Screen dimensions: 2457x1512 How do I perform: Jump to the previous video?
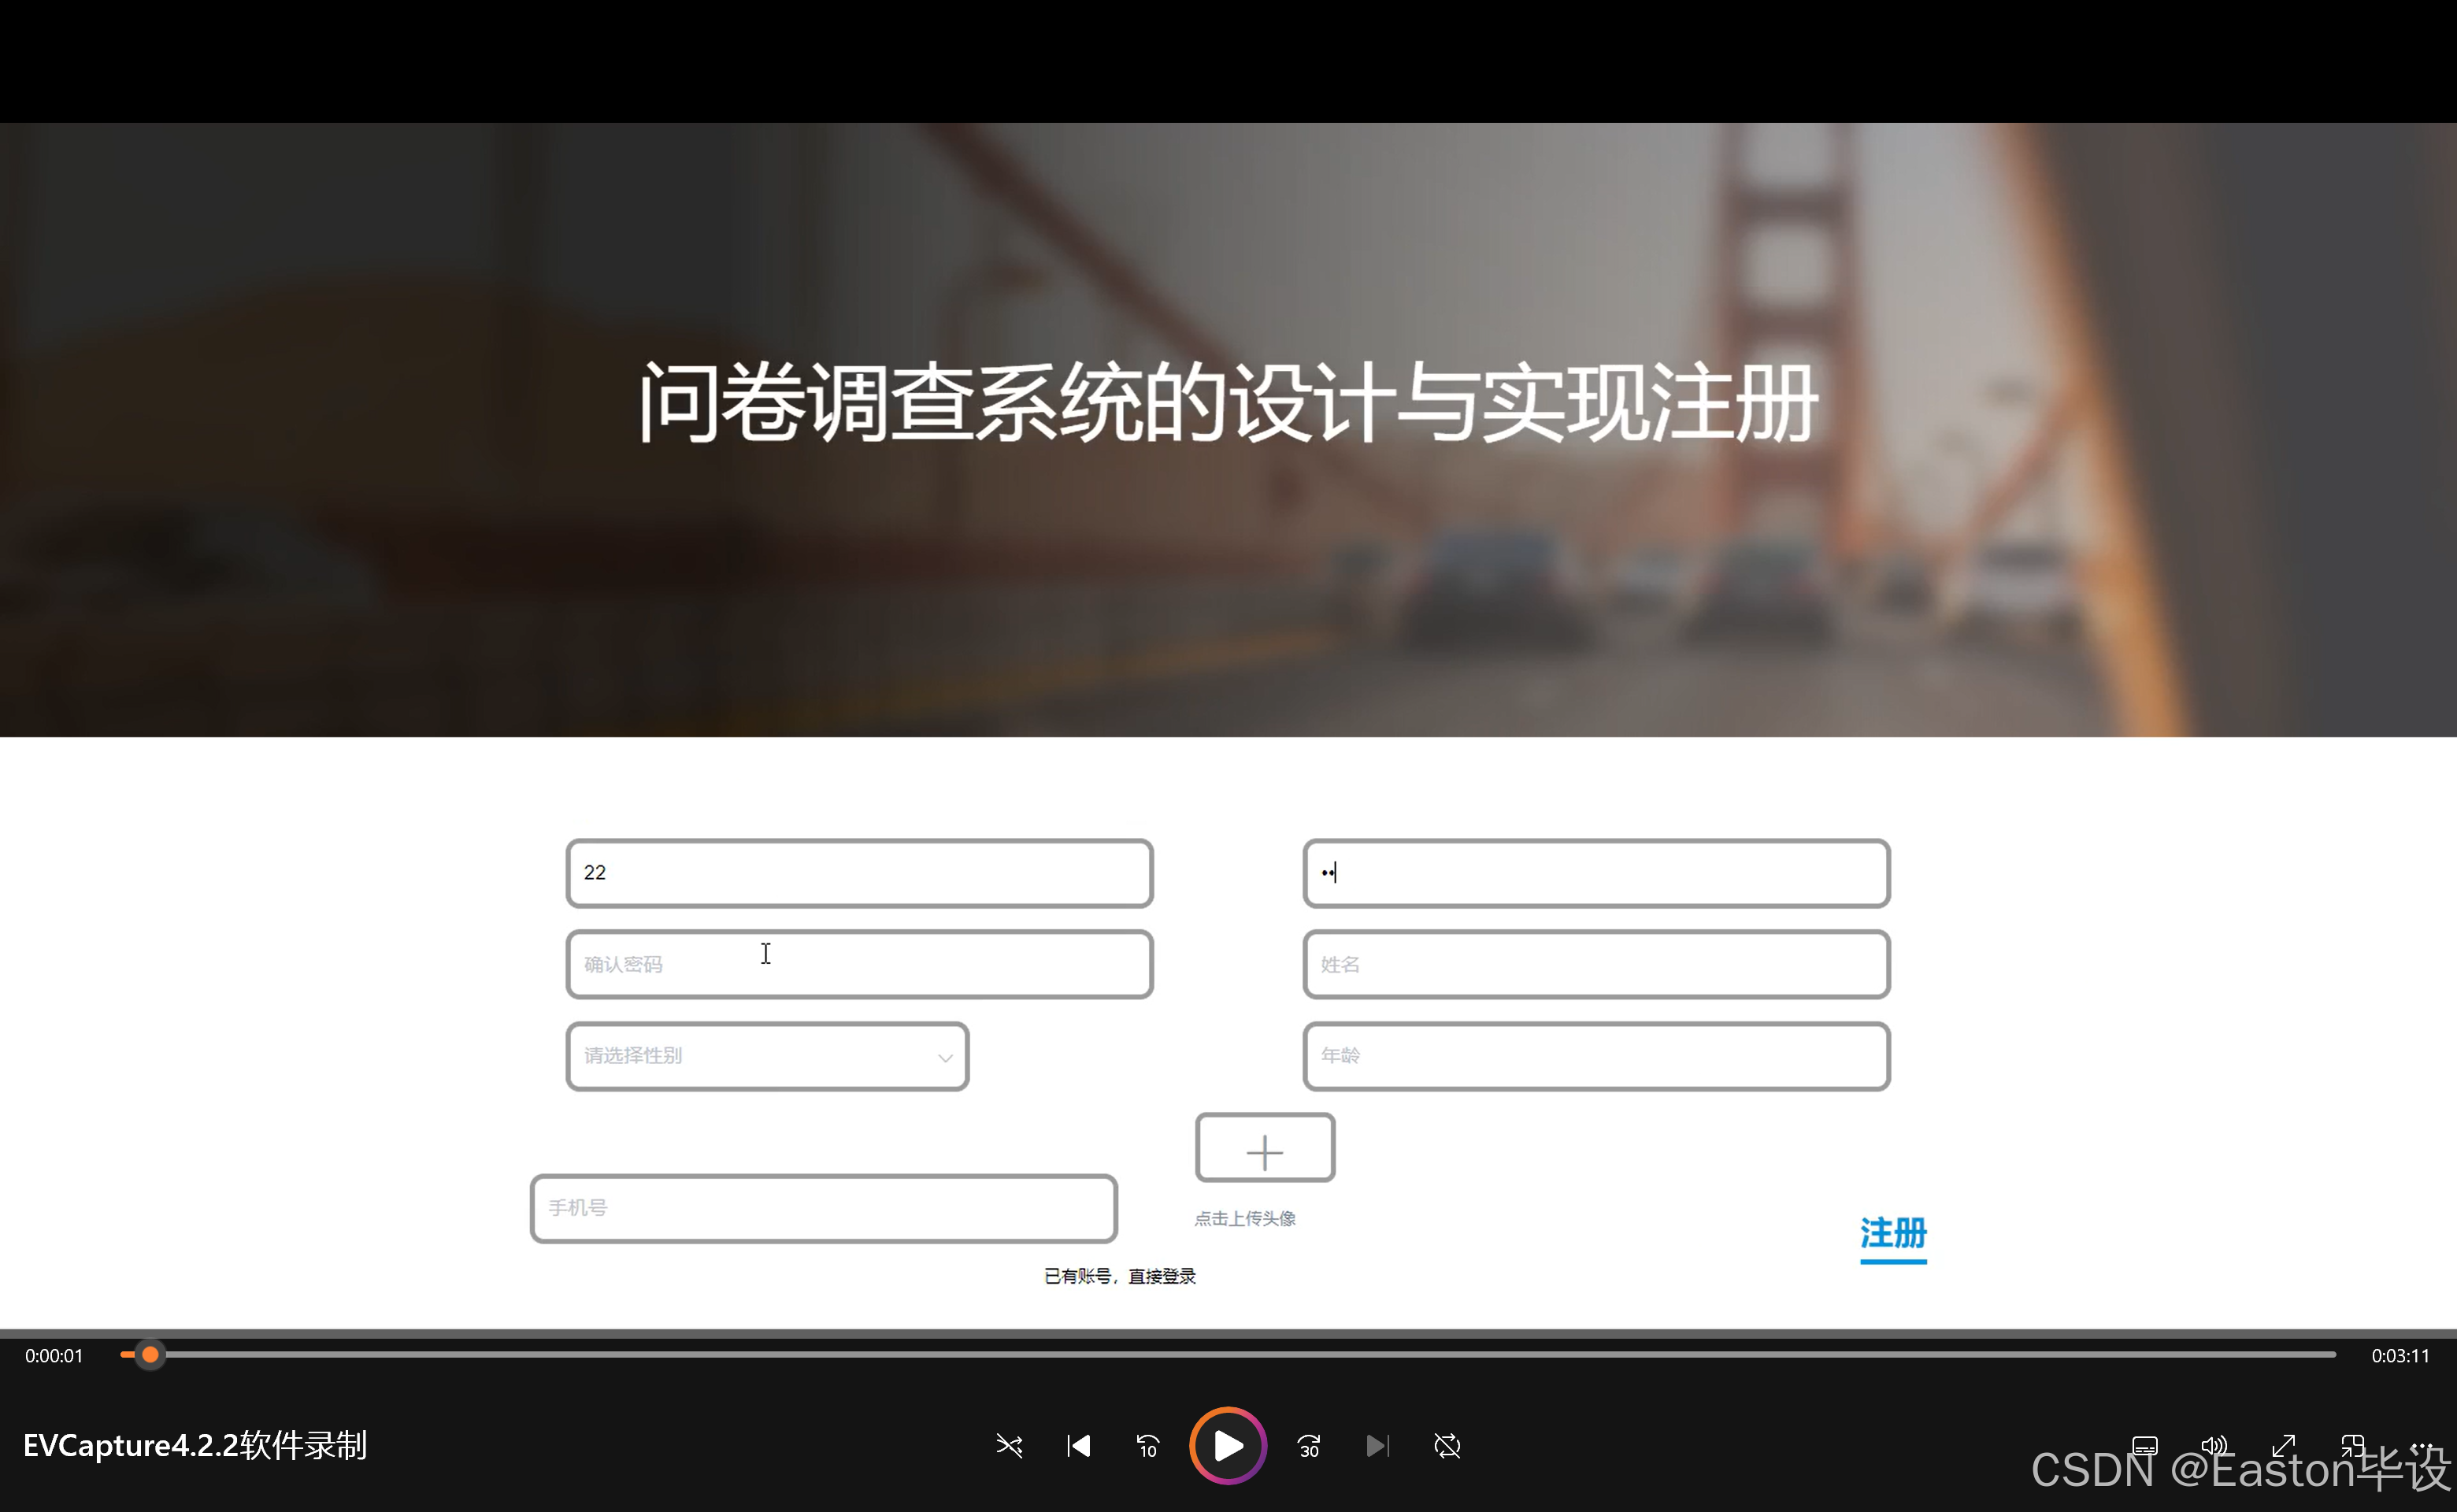(x=1078, y=1446)
